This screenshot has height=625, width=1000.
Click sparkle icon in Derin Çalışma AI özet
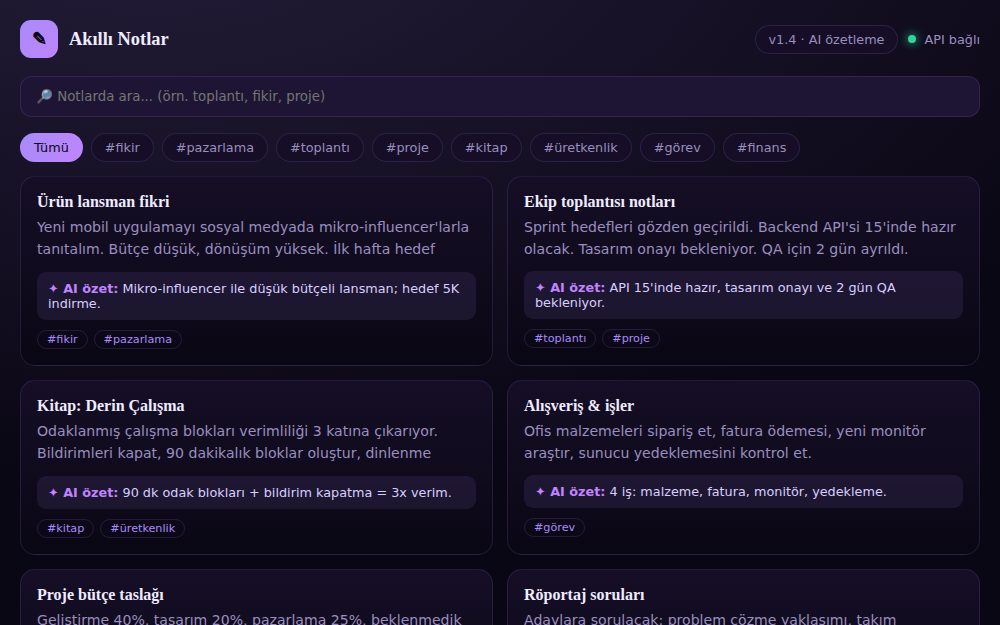54,492
